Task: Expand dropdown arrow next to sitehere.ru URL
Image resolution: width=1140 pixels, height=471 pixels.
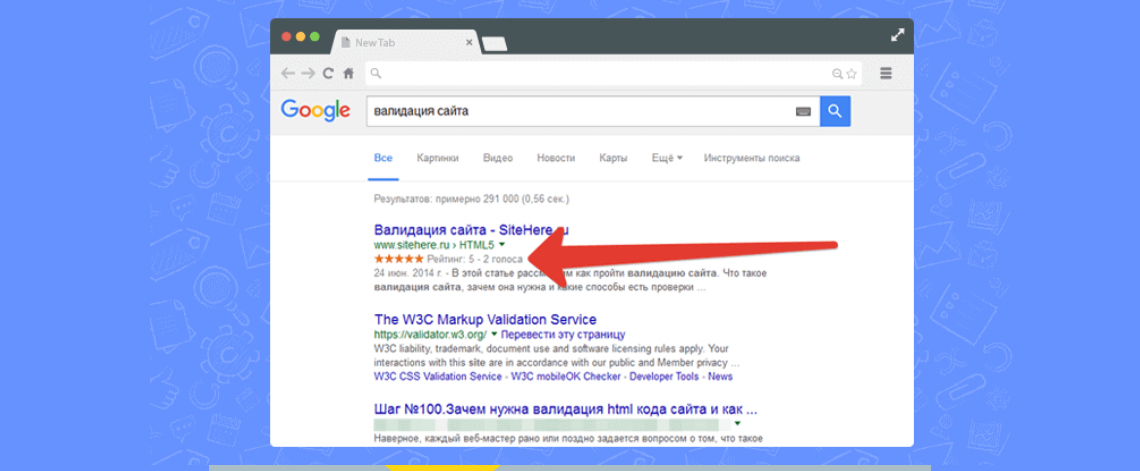Action: click(502, 245)
